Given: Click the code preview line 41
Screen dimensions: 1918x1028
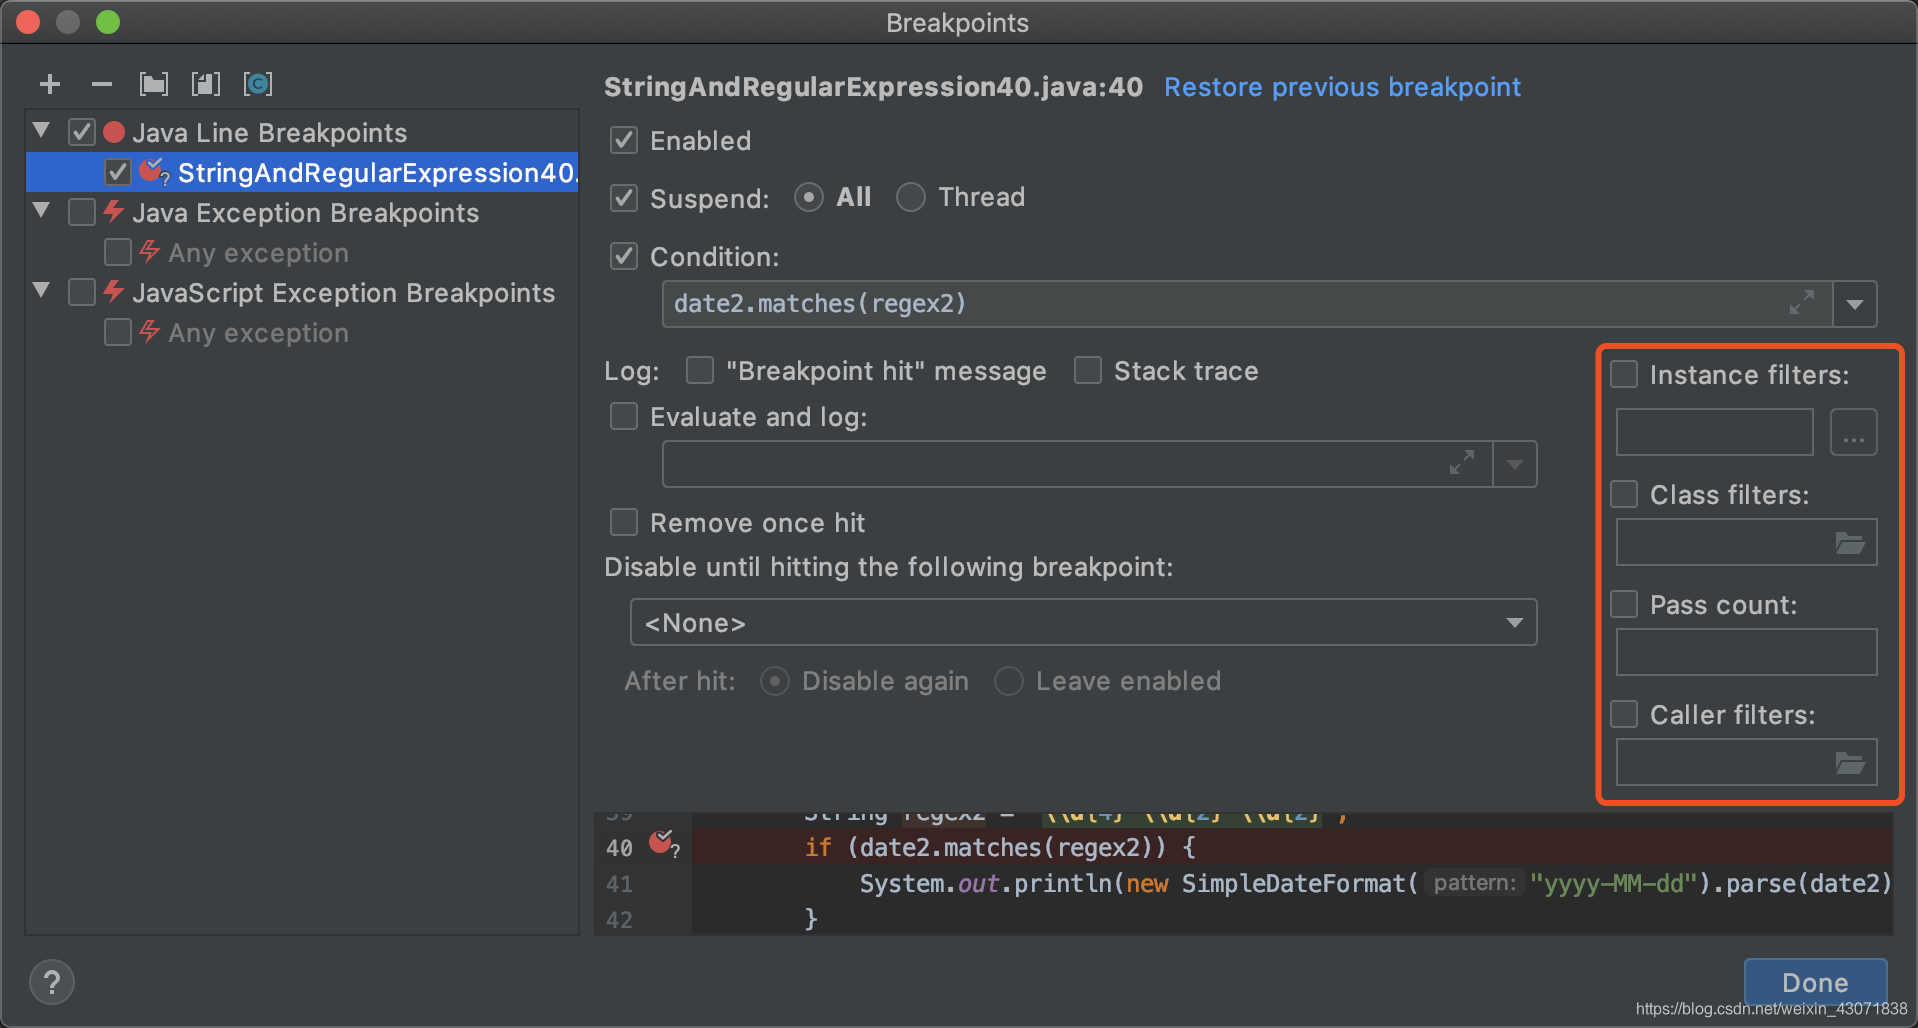Looking at the screenshot, I should click(1292, 883).
